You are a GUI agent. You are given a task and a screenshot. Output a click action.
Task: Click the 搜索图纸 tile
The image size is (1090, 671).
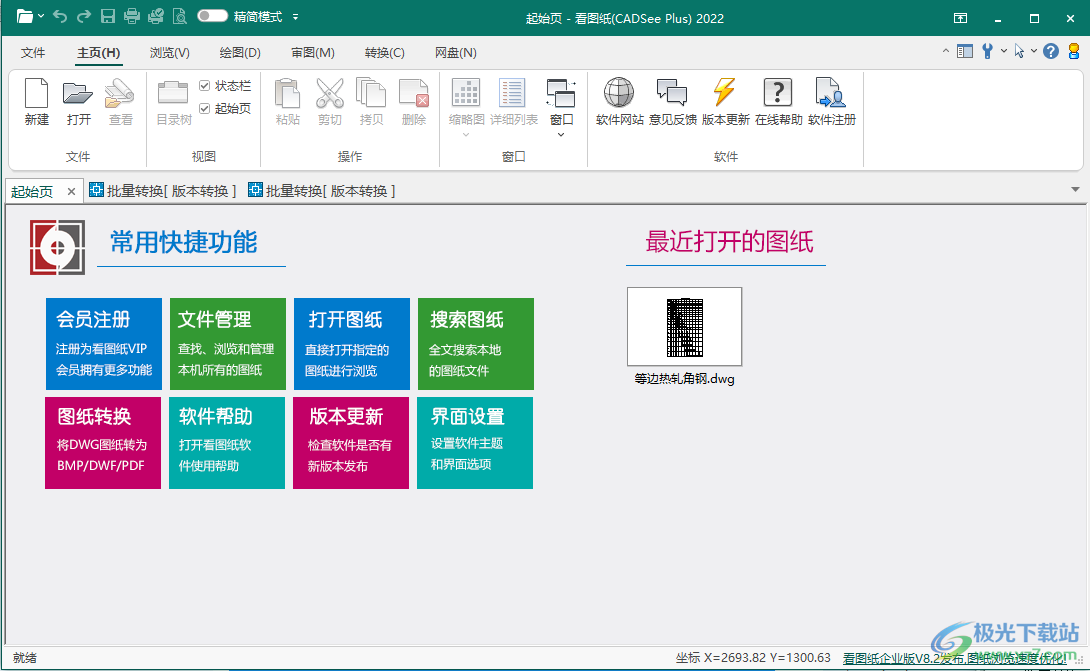click(x=475, y=344)
